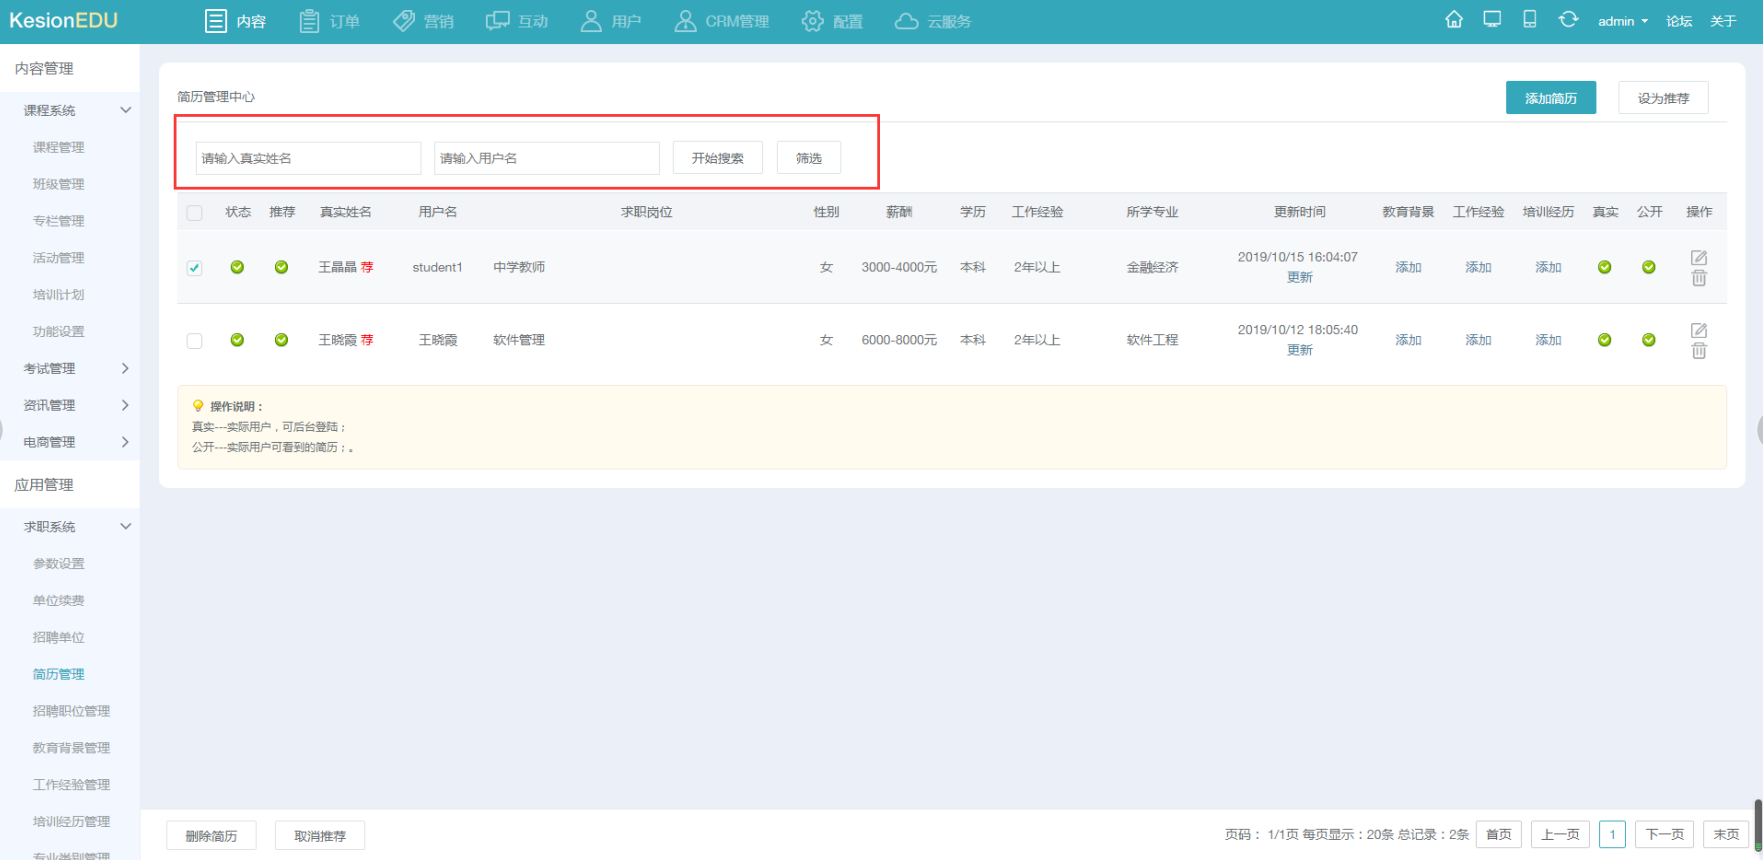Click the 取消推荐 button
This screenshot has width=1763, height=860.
point(320,836)
